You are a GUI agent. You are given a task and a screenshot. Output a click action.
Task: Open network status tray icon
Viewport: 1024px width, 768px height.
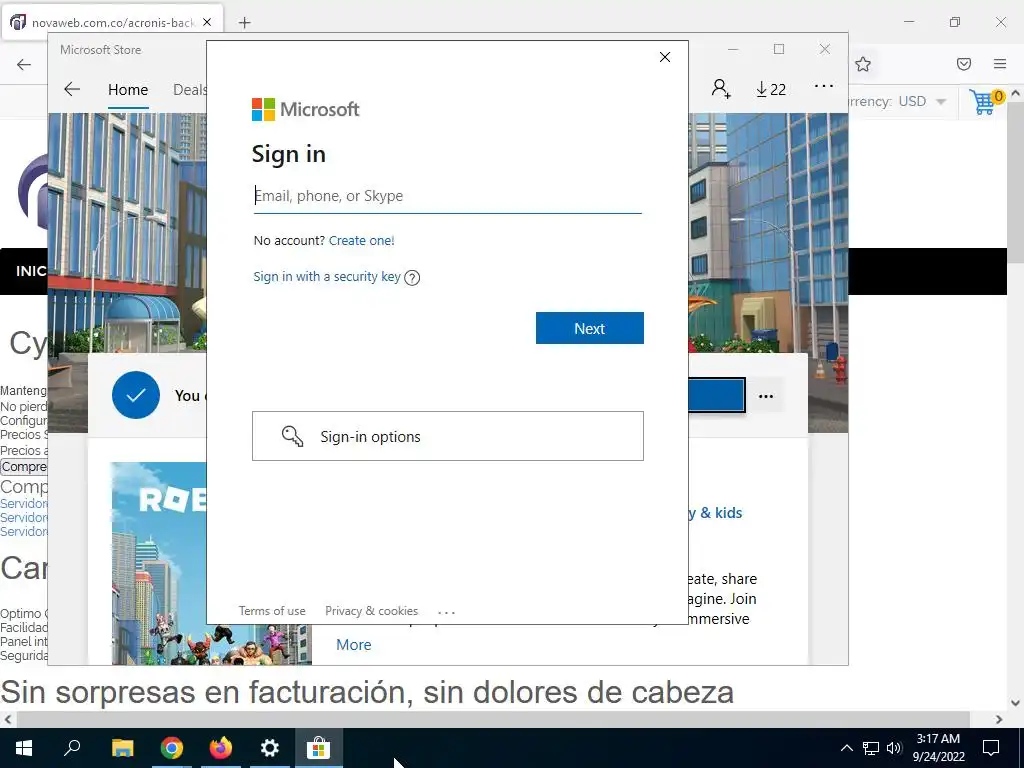click(x=871, y=748)
